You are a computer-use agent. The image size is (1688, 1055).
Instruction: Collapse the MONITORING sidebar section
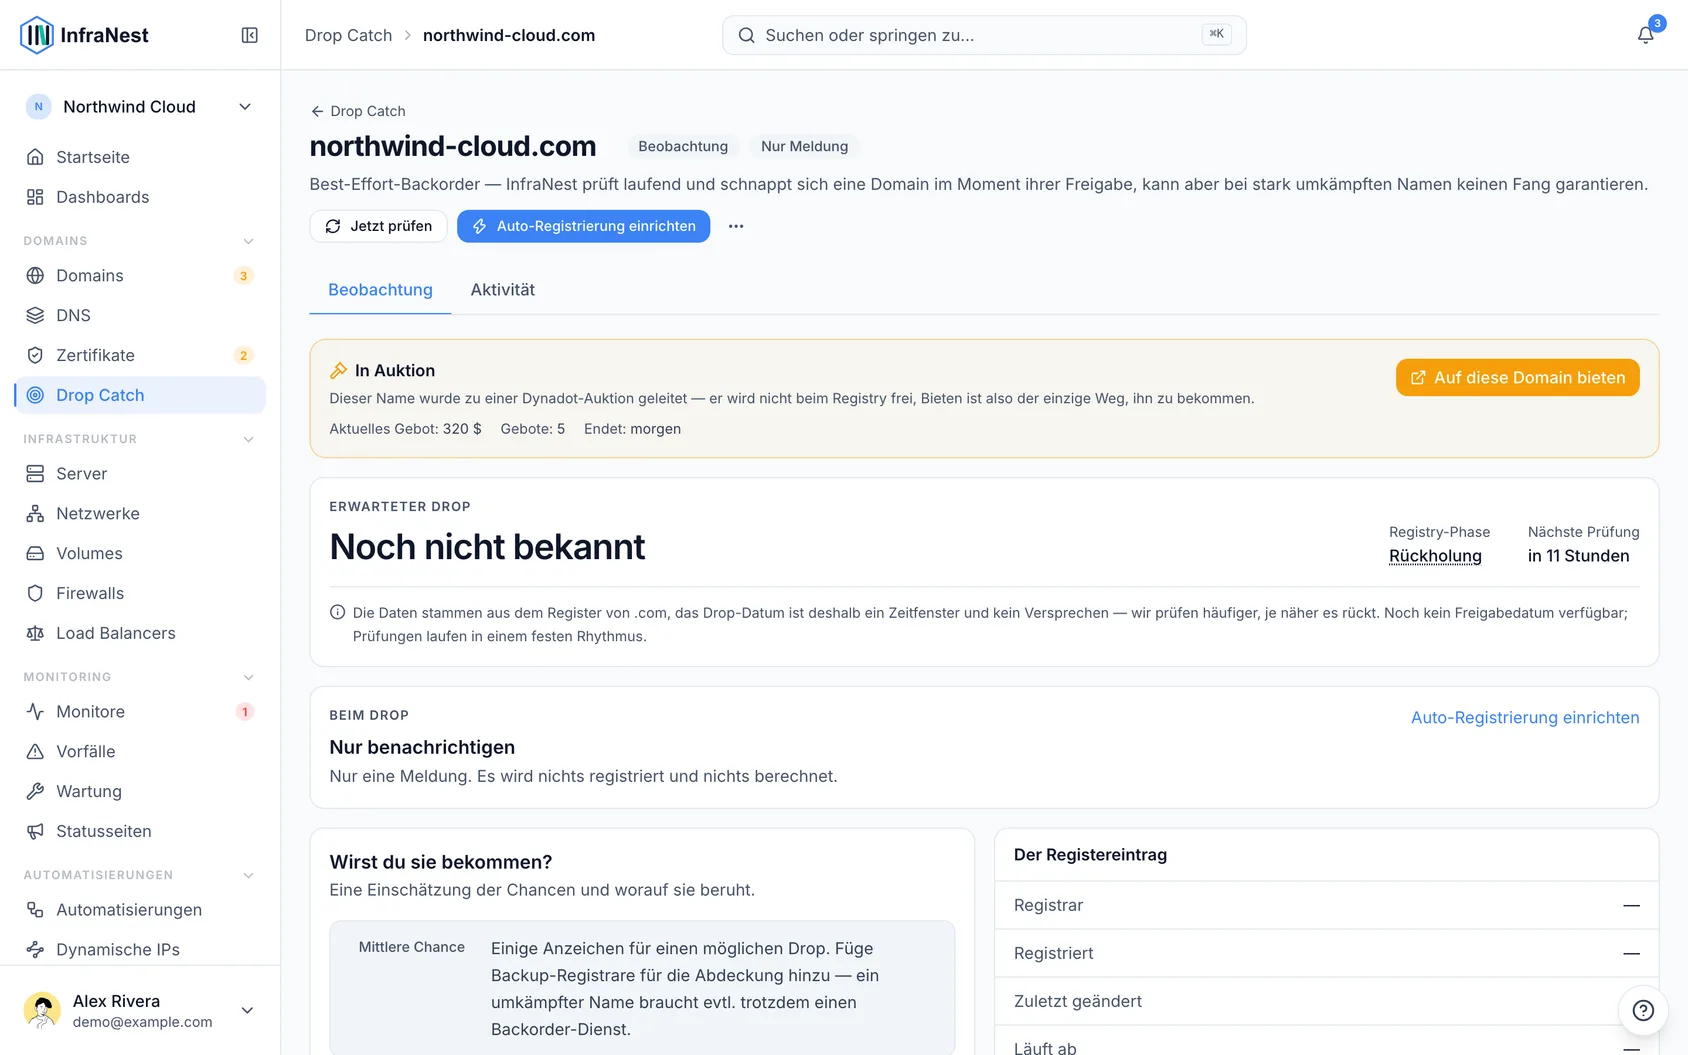(249, 677)
